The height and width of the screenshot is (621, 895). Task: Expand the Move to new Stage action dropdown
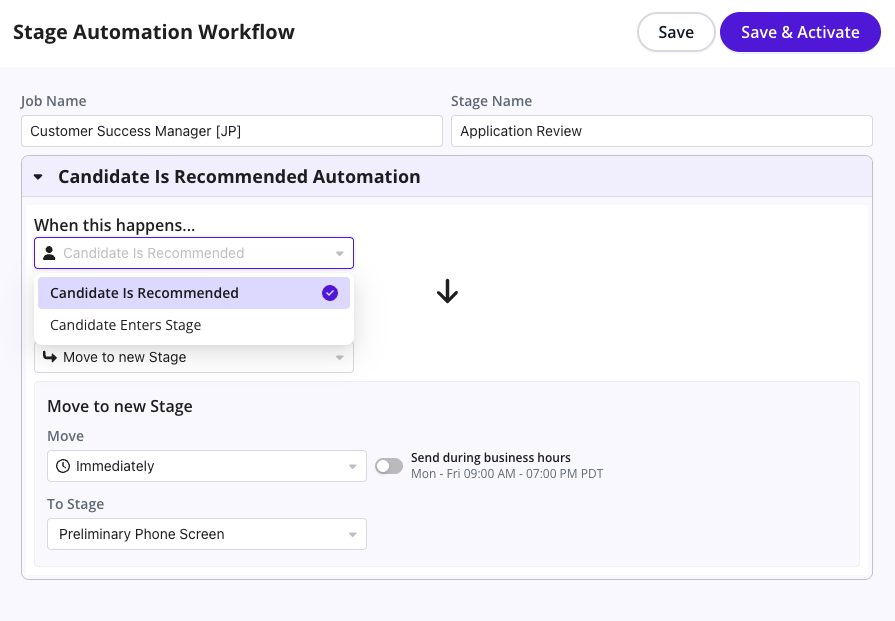(194, 357)
